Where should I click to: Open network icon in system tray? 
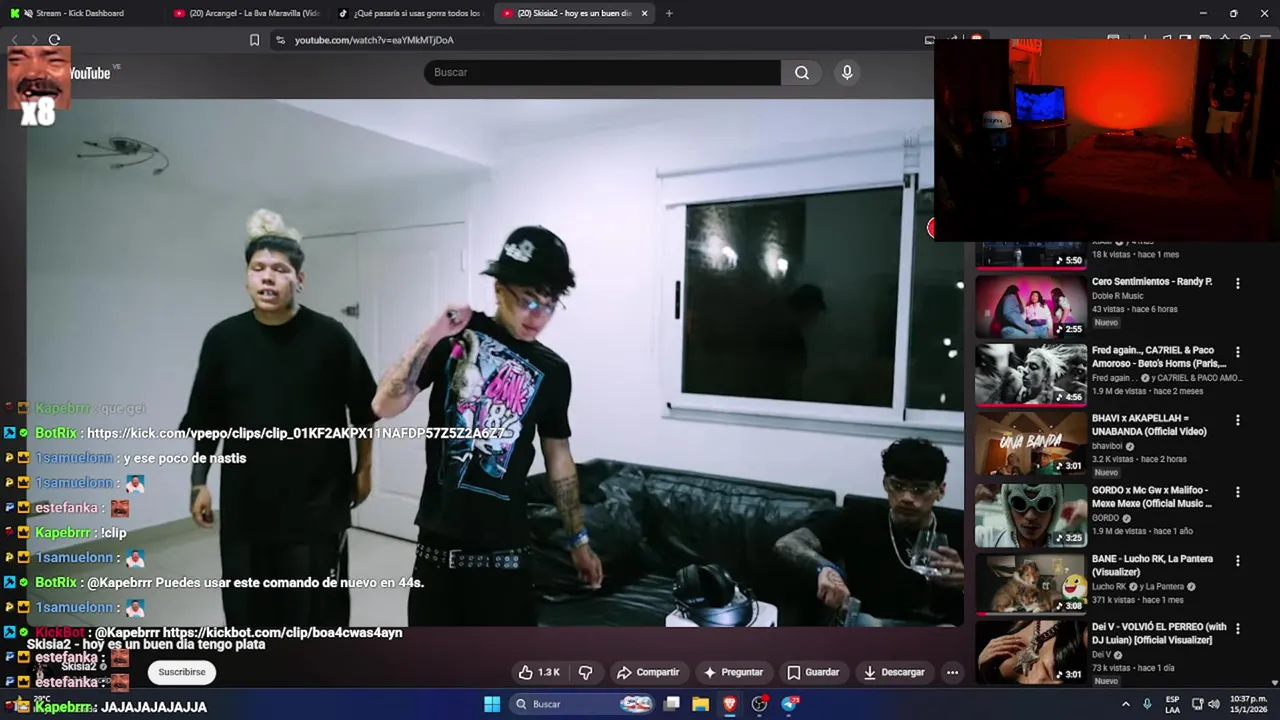coord(1198,704)
